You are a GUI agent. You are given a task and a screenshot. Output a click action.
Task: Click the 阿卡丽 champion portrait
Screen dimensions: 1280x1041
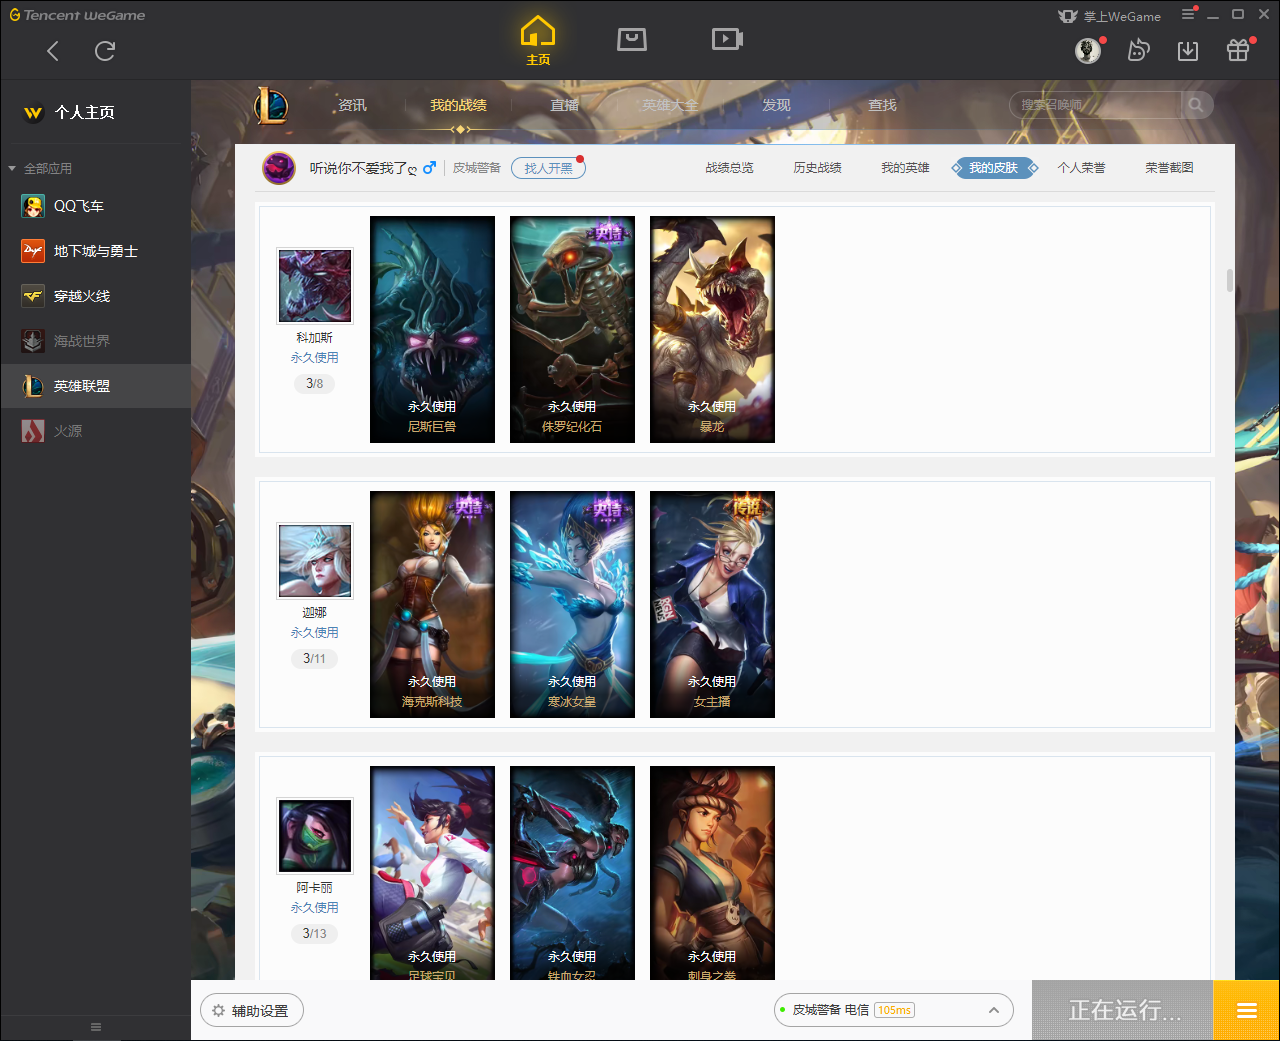tap(315, 836)
